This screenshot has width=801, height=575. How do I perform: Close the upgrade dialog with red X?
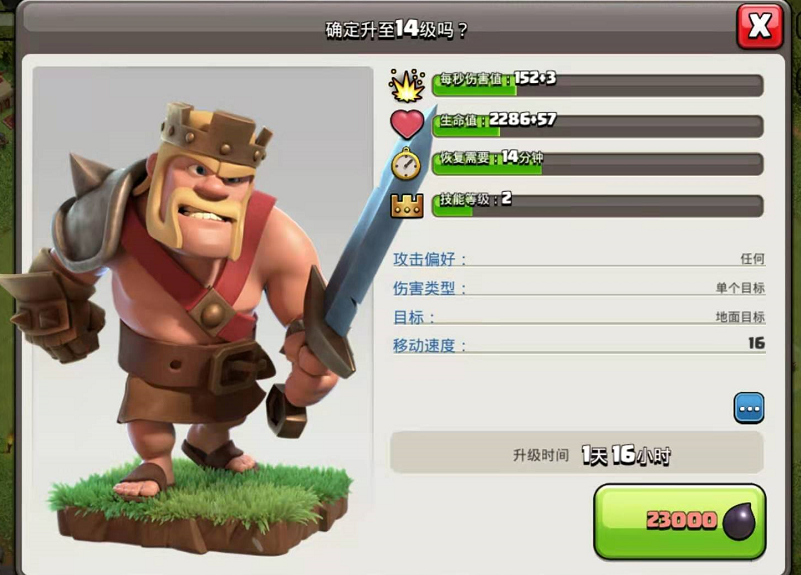coord(760,26)
